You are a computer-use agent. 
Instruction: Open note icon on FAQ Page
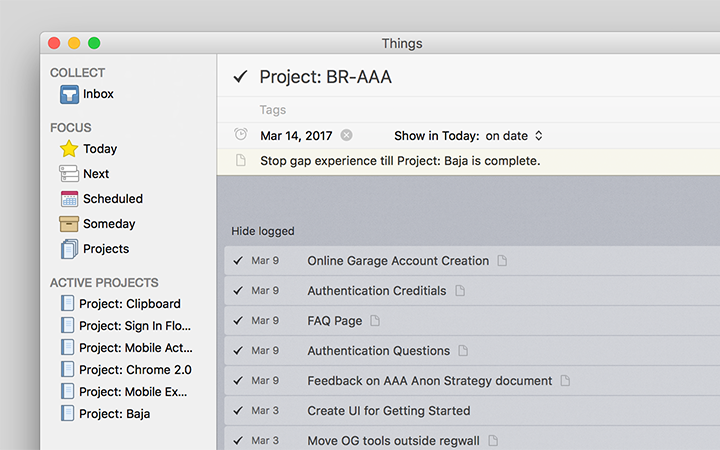tap(375, 321)
